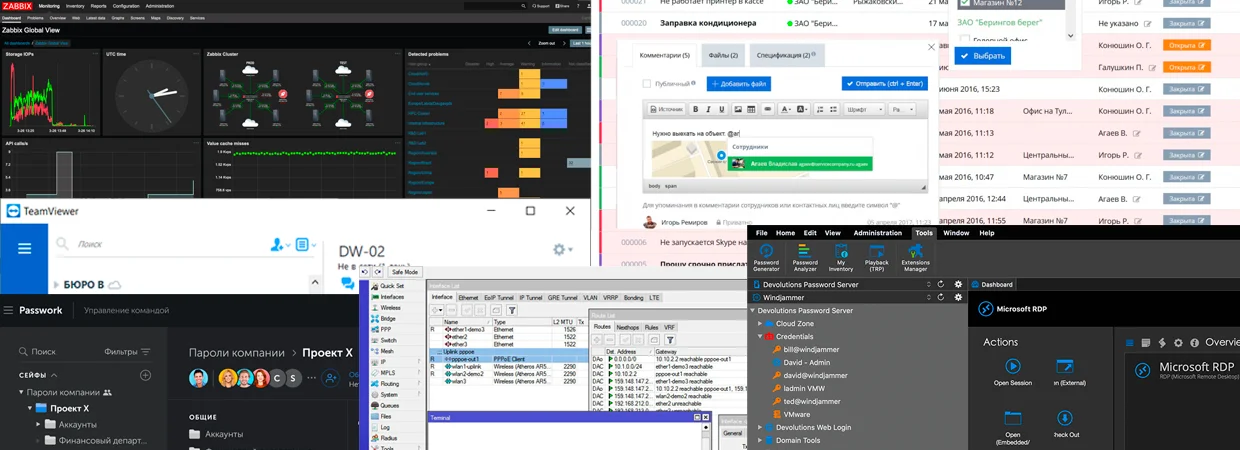Select Агаев Владислав mention suggestion

pyautogui.click(x=798, y=163)
